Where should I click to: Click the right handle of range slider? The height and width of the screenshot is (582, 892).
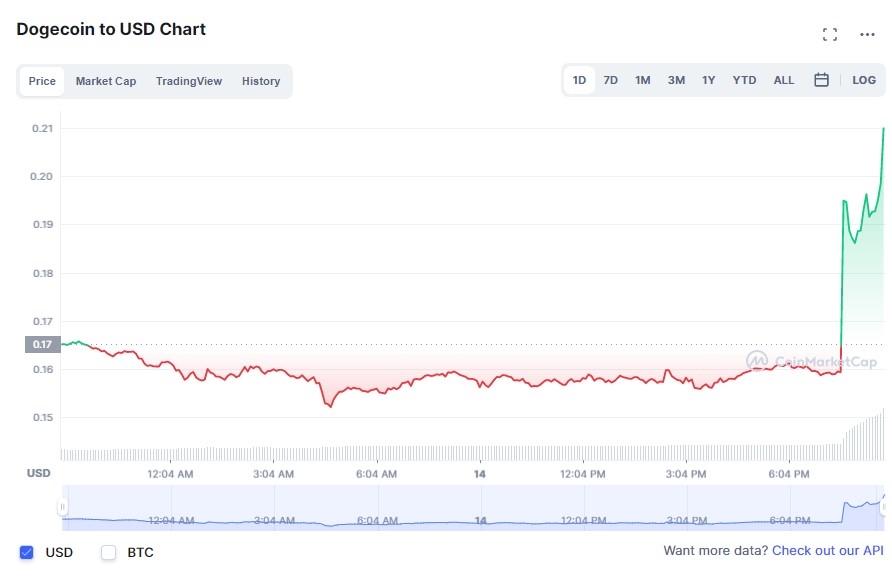883,507
